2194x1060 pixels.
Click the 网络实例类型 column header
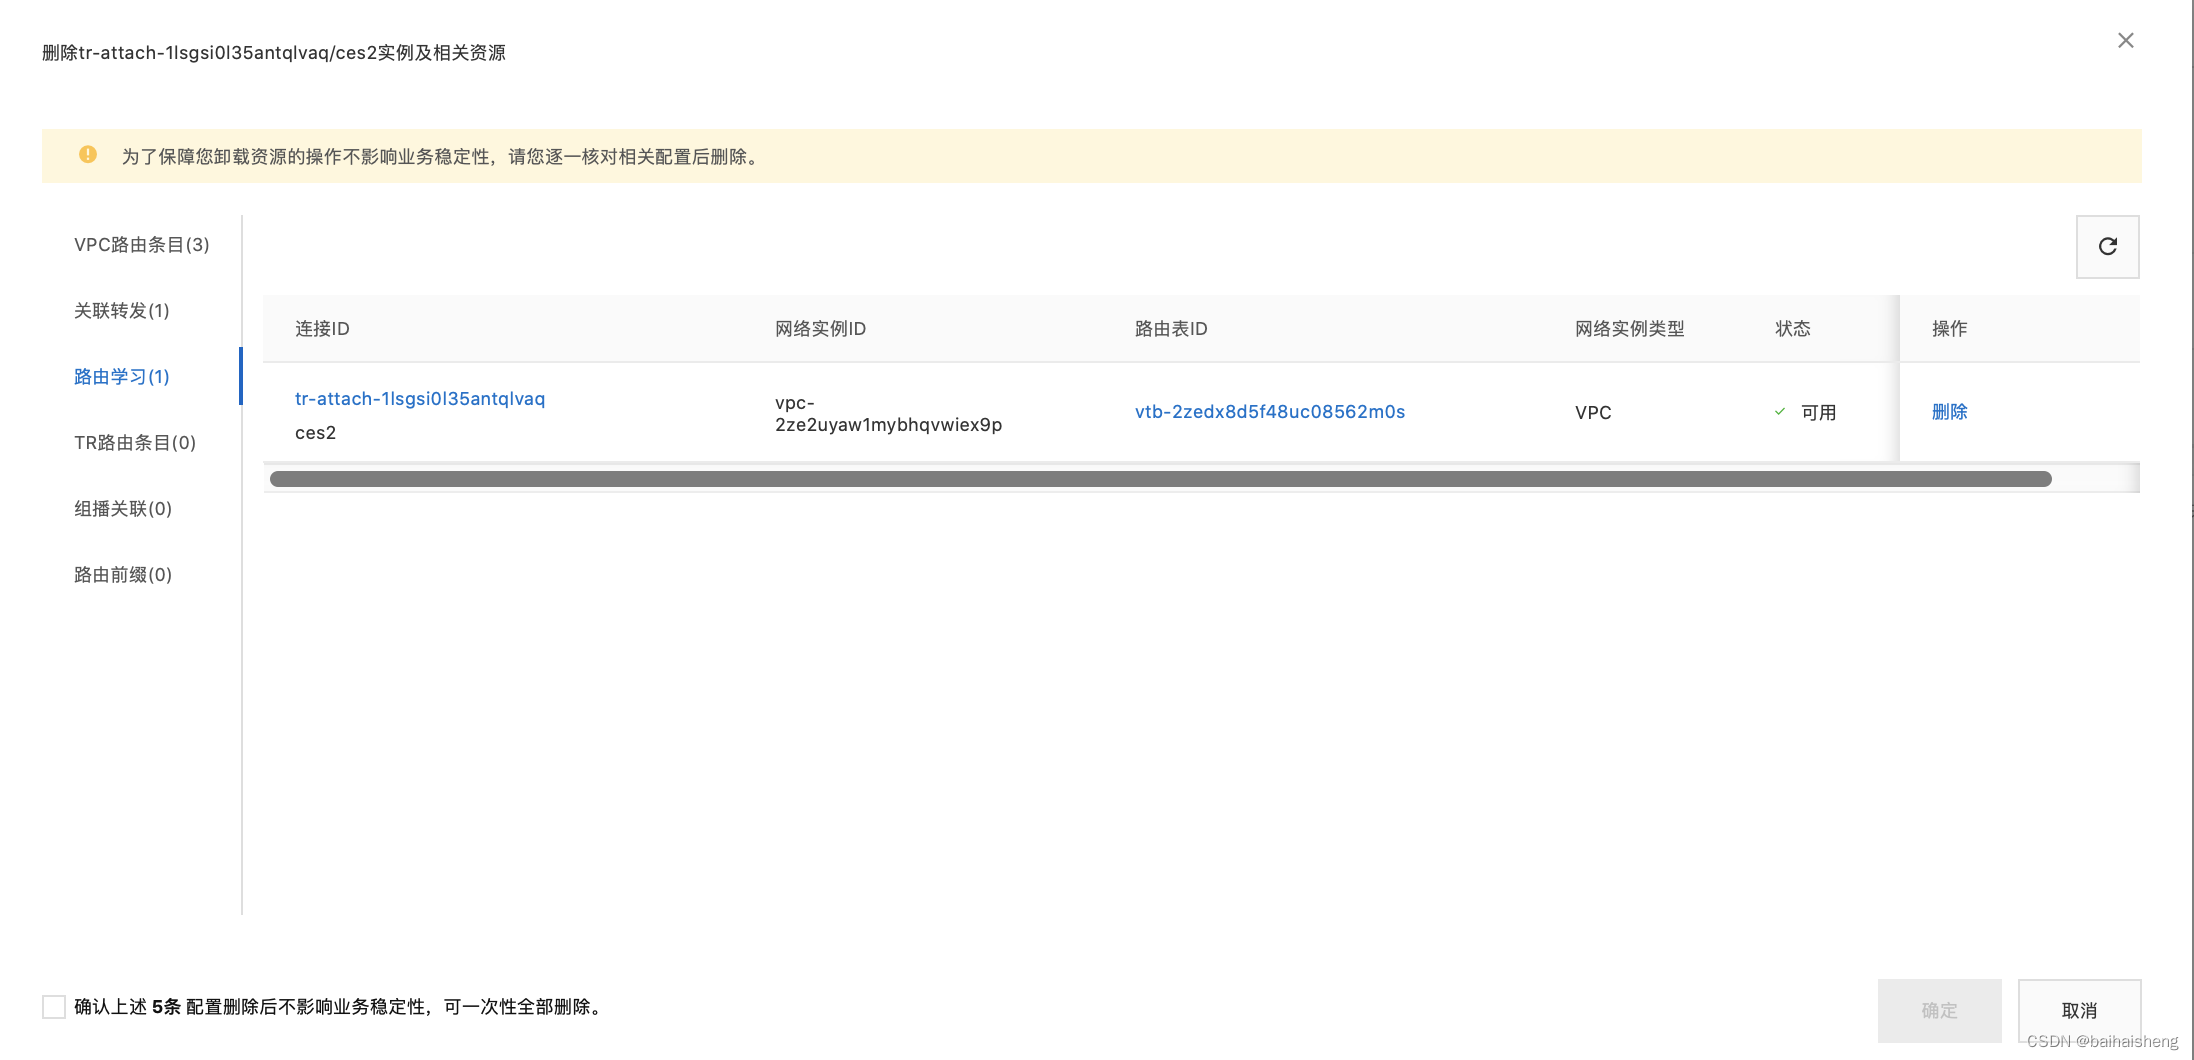1630,329
